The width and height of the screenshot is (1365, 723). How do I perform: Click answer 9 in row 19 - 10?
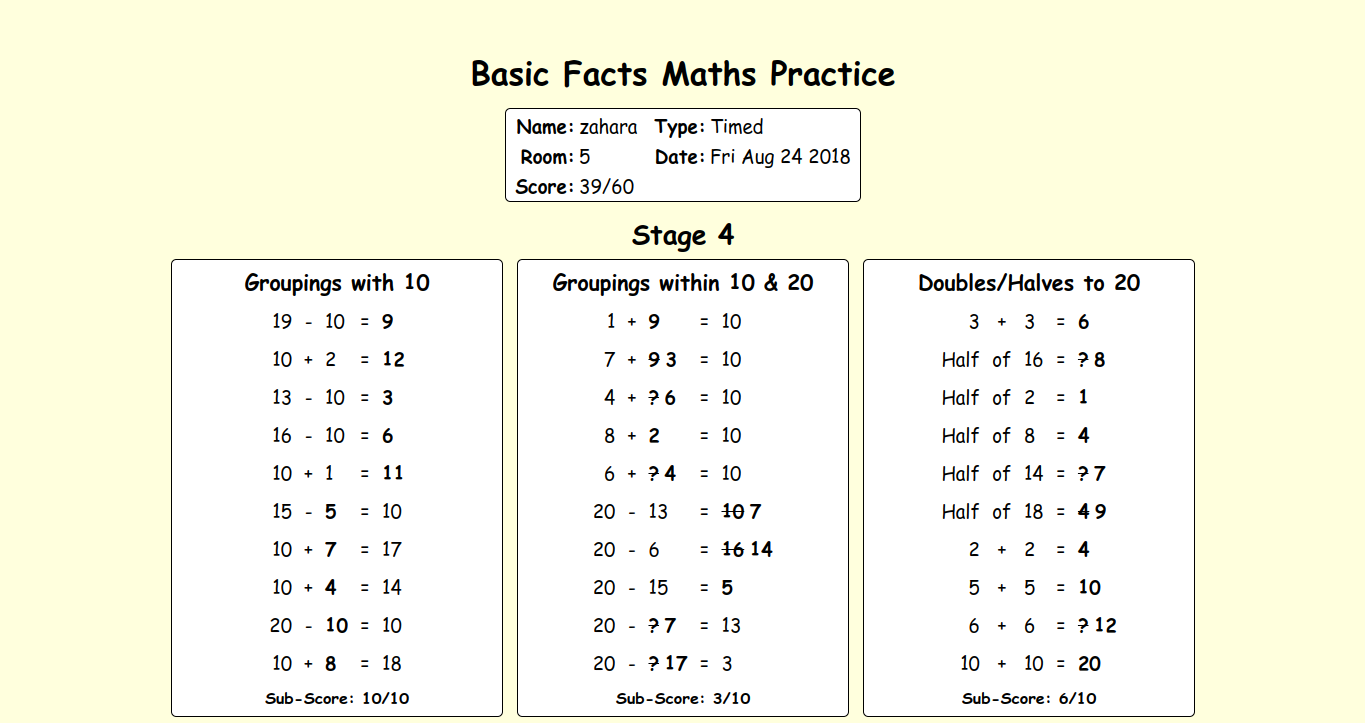[388, 322]
